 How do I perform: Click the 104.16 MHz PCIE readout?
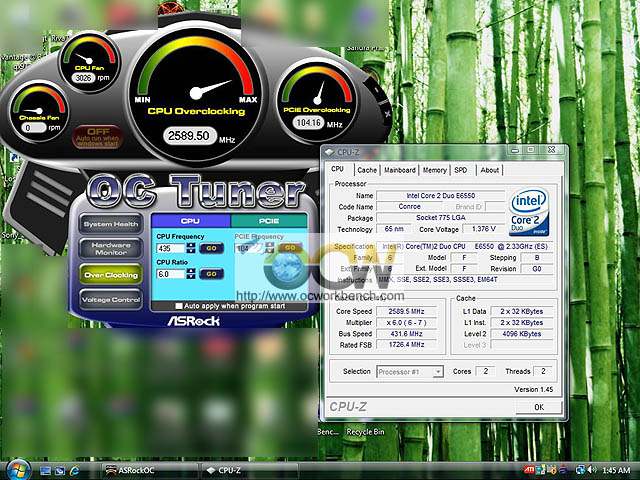click(x=308, y=122)
